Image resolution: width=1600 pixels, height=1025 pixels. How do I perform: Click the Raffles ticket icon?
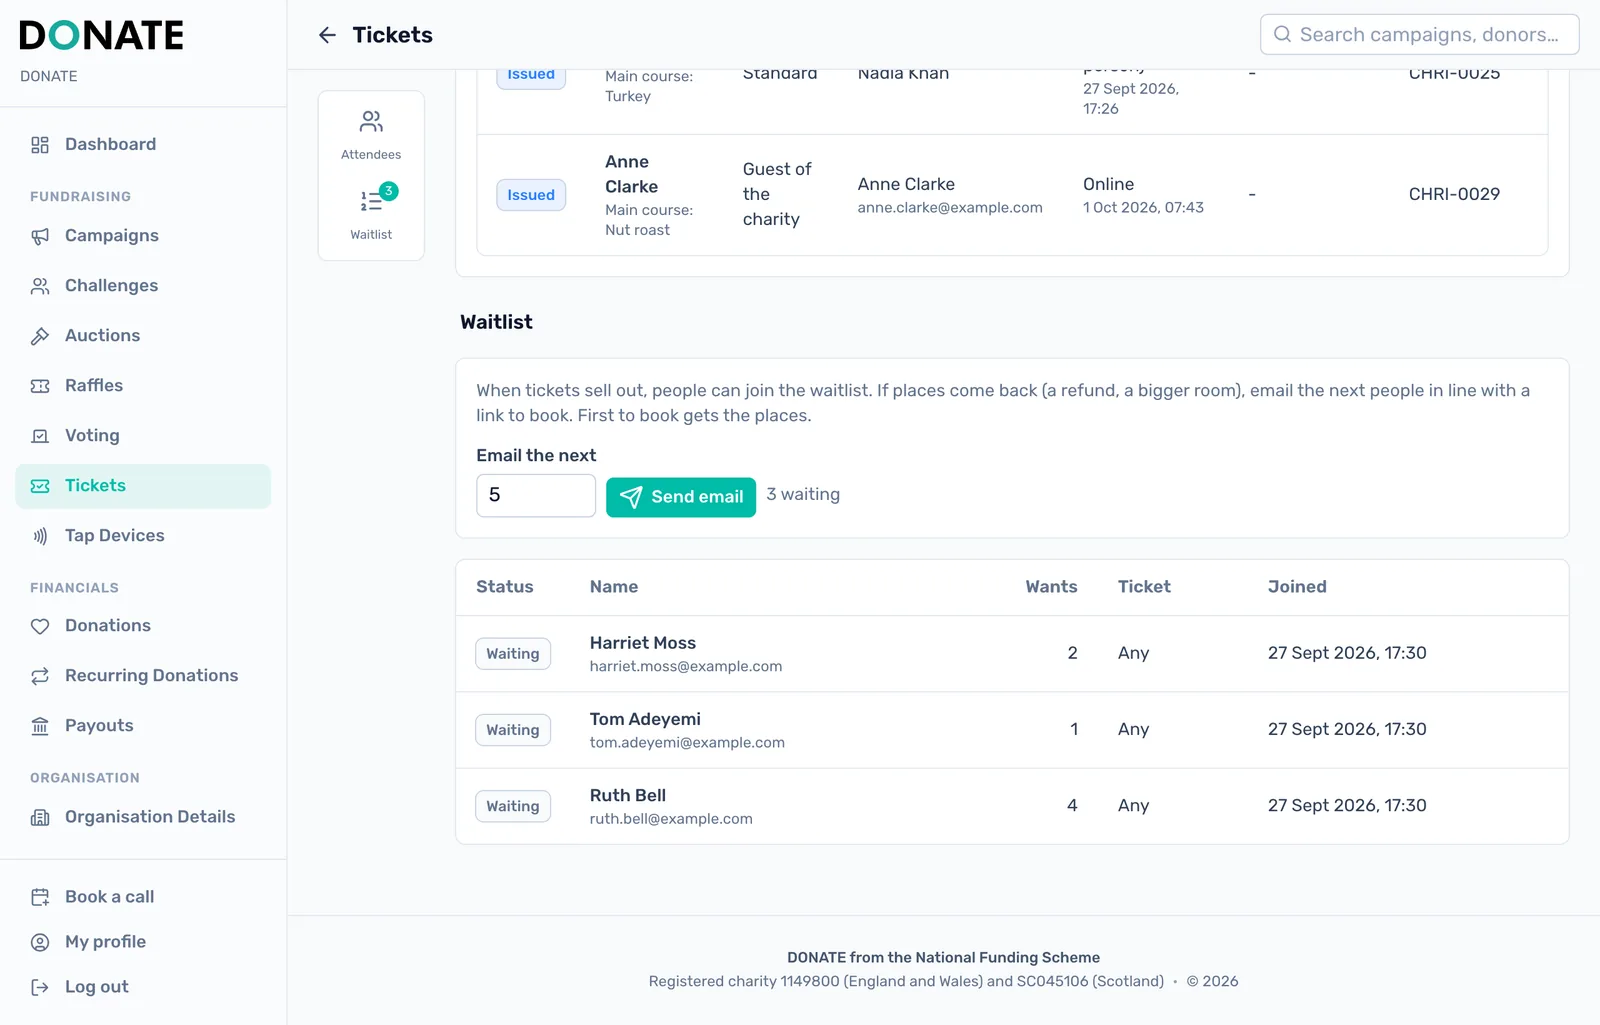(x=40, y=386)
